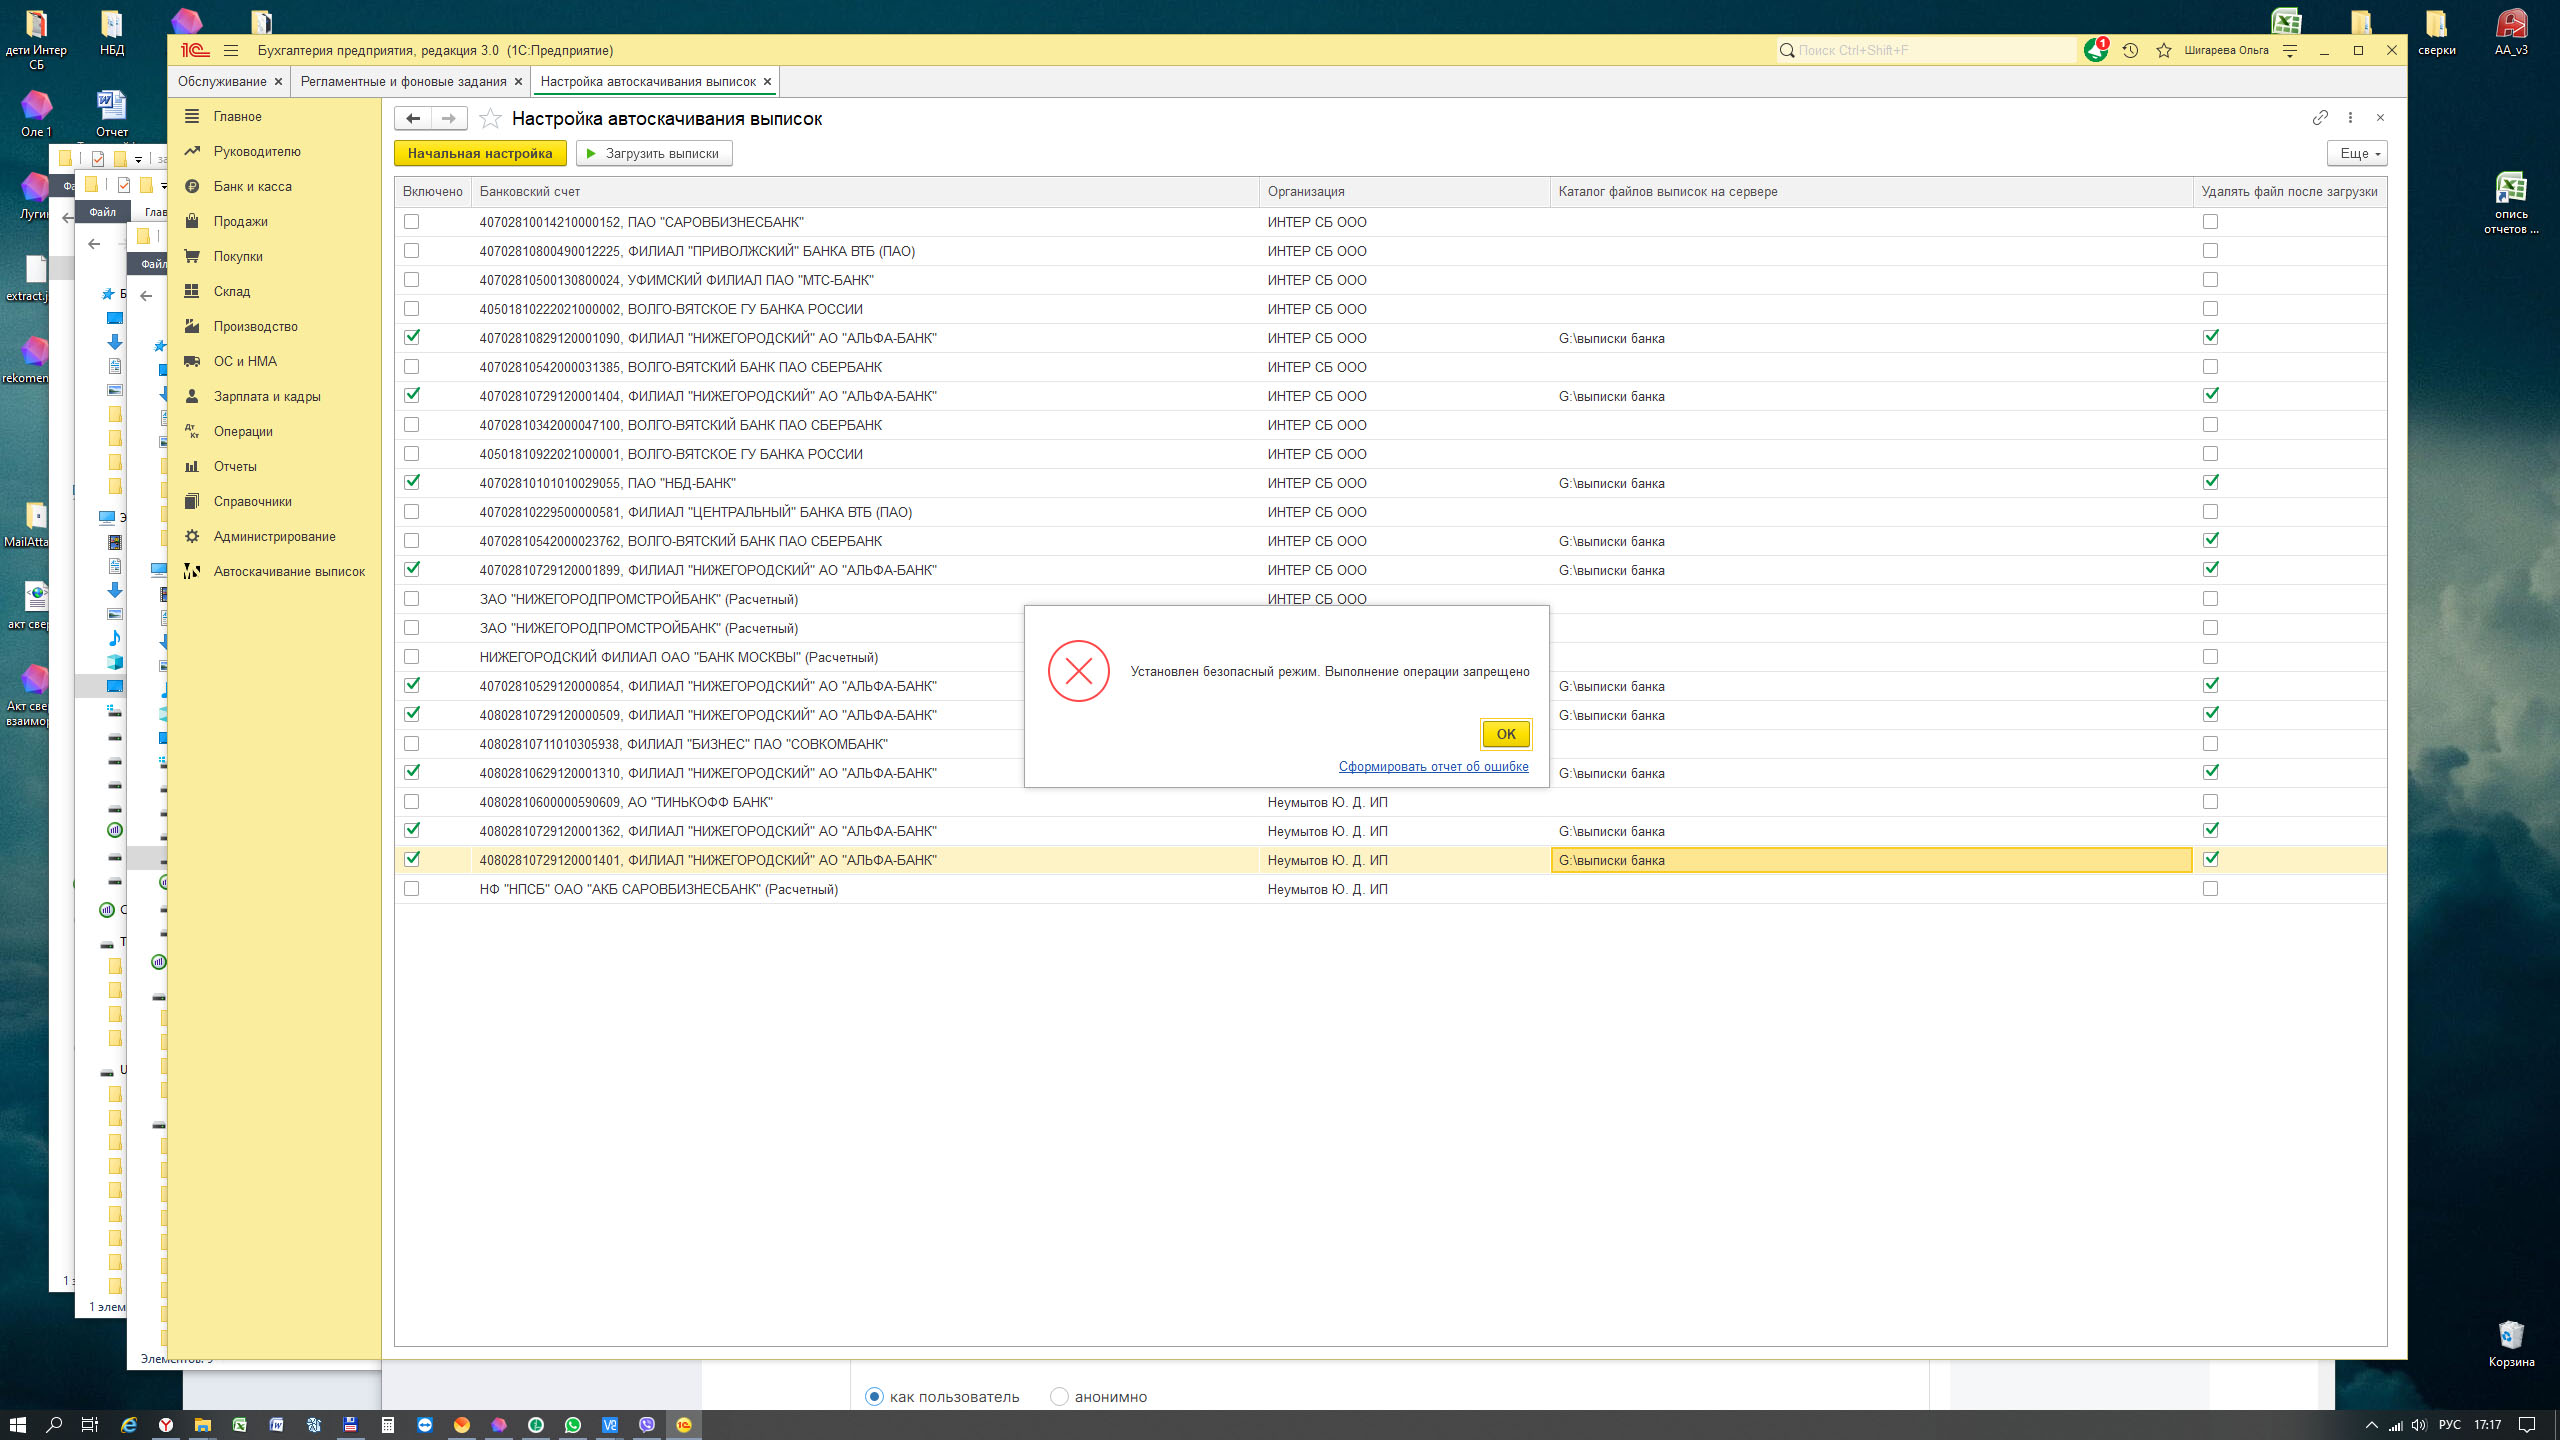Image resolution: width=2560 pixels, height=1440 pixels.
Task: Select the 'как пользователь' radio button
Action: coord(875,1396)
